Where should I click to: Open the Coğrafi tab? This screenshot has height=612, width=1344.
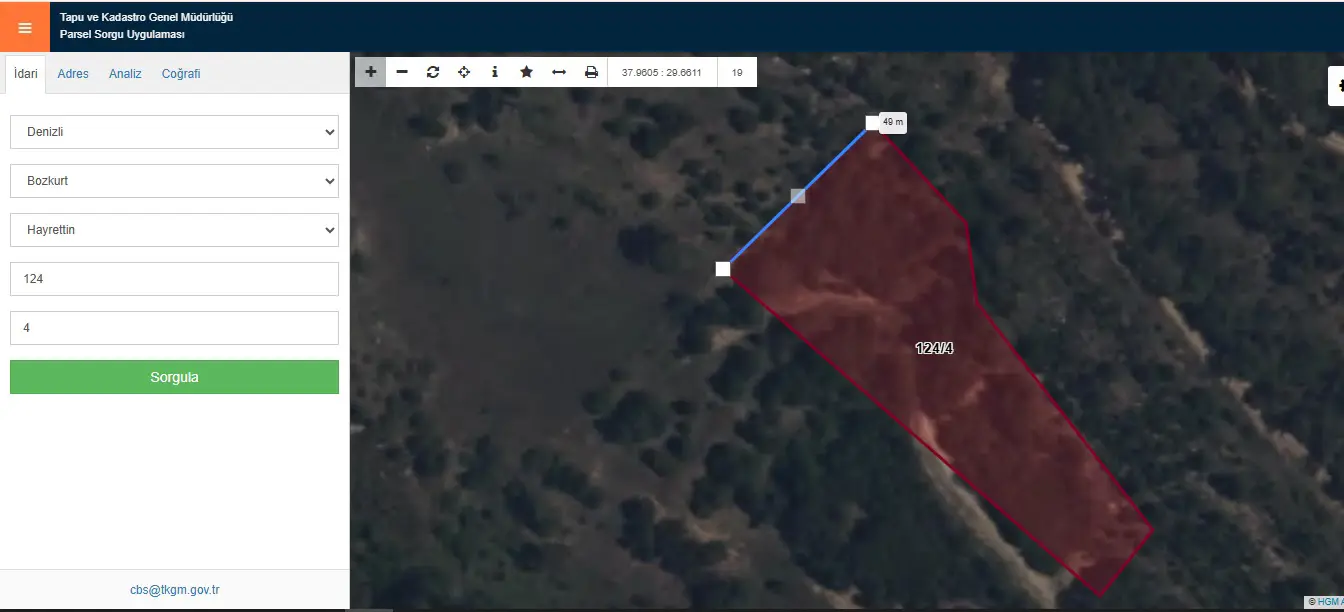[x=181, y=74]
